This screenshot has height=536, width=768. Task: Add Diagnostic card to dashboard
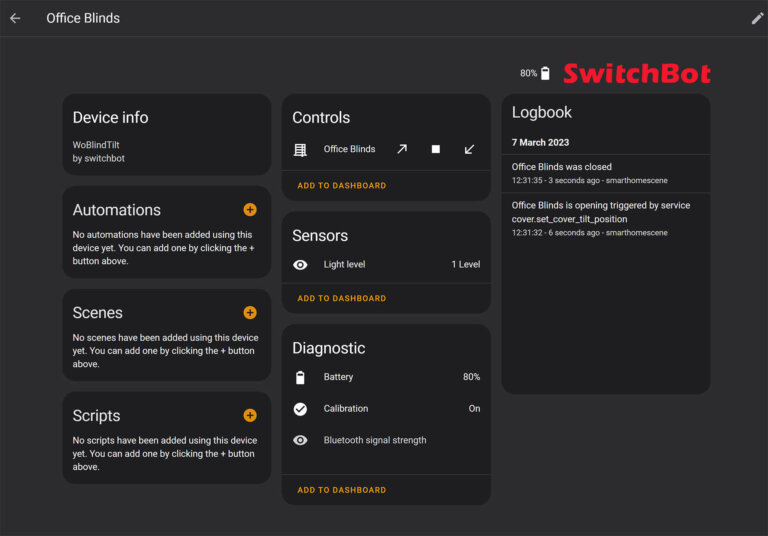341,490
